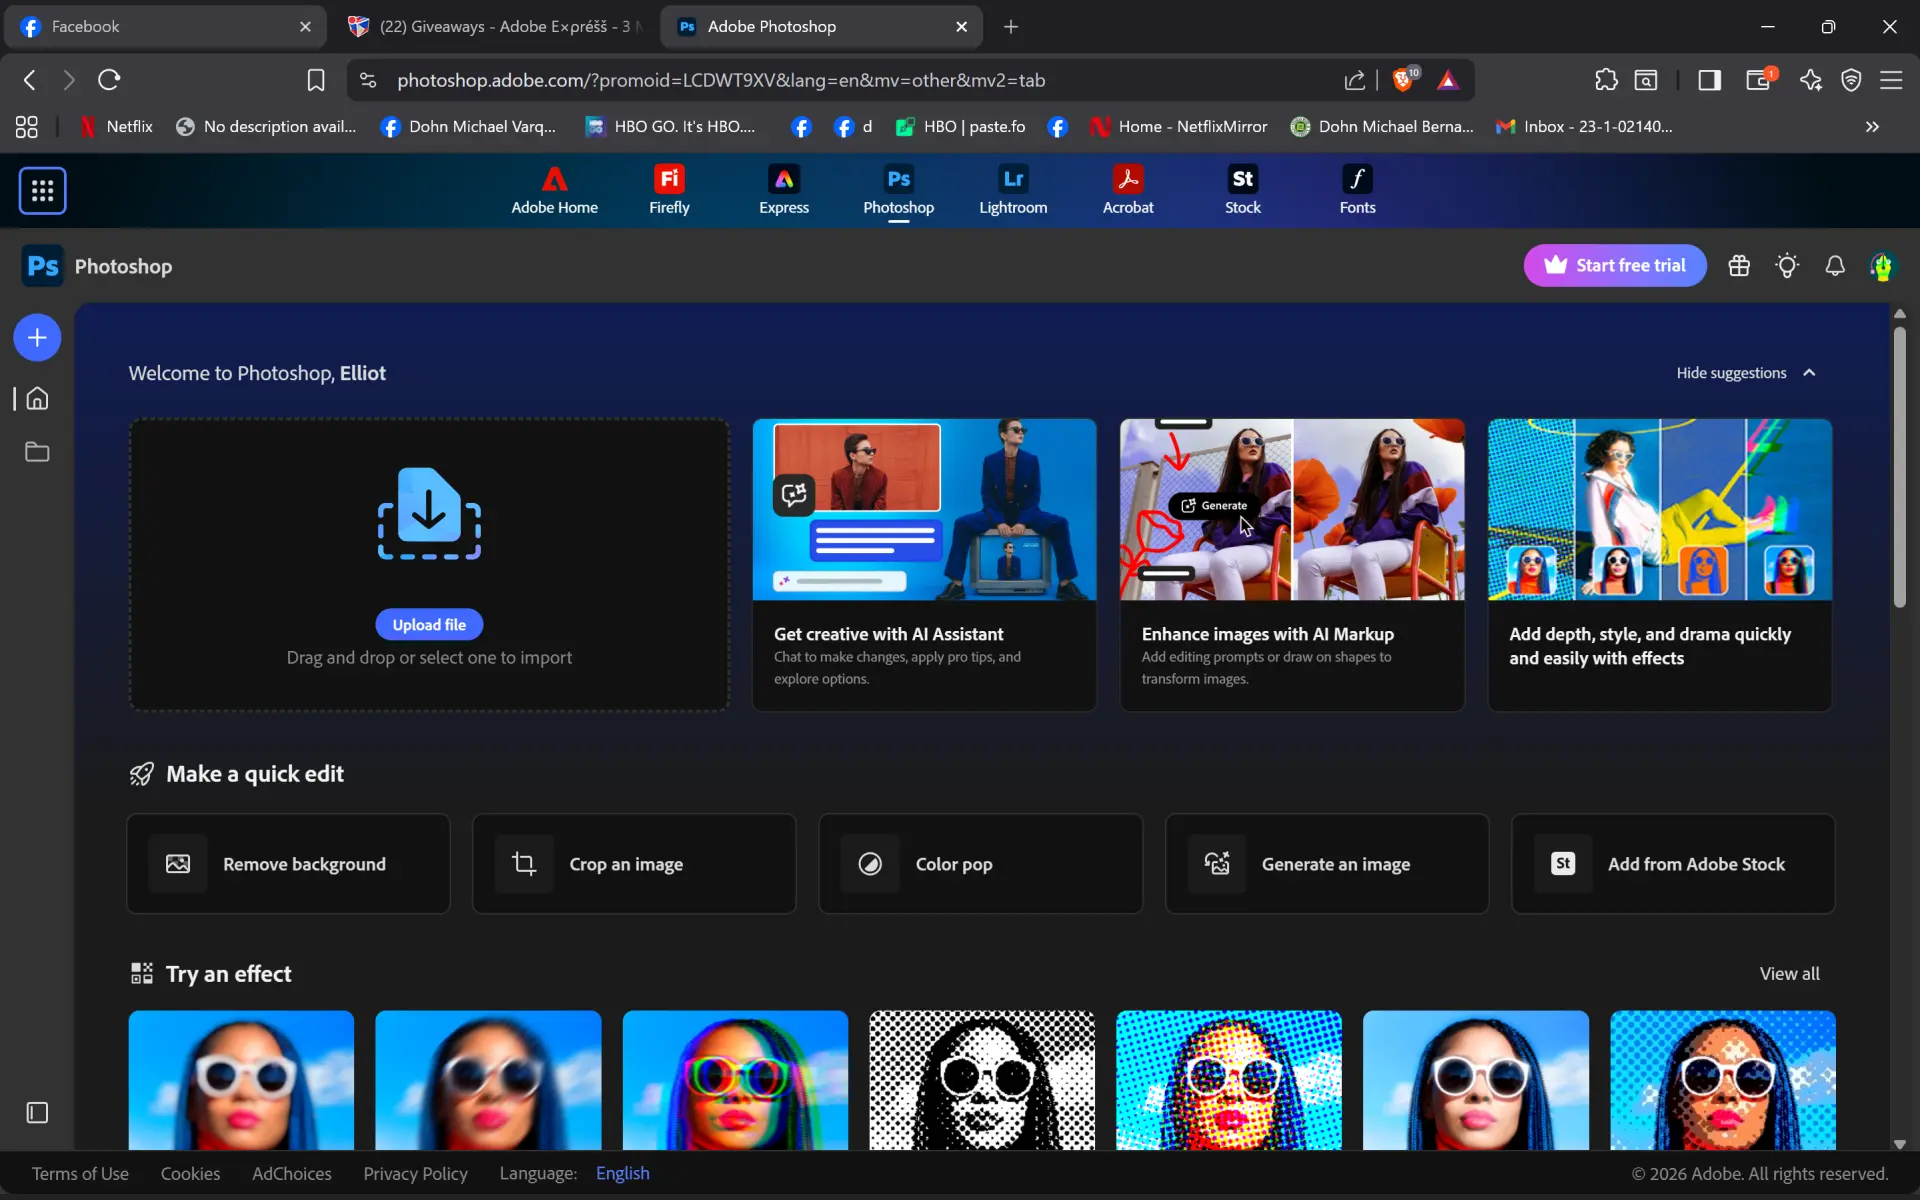Open the Adobe apps grid launcher
The width and height of the screenshot is (1920, 1200).
(x=42, y=190)
